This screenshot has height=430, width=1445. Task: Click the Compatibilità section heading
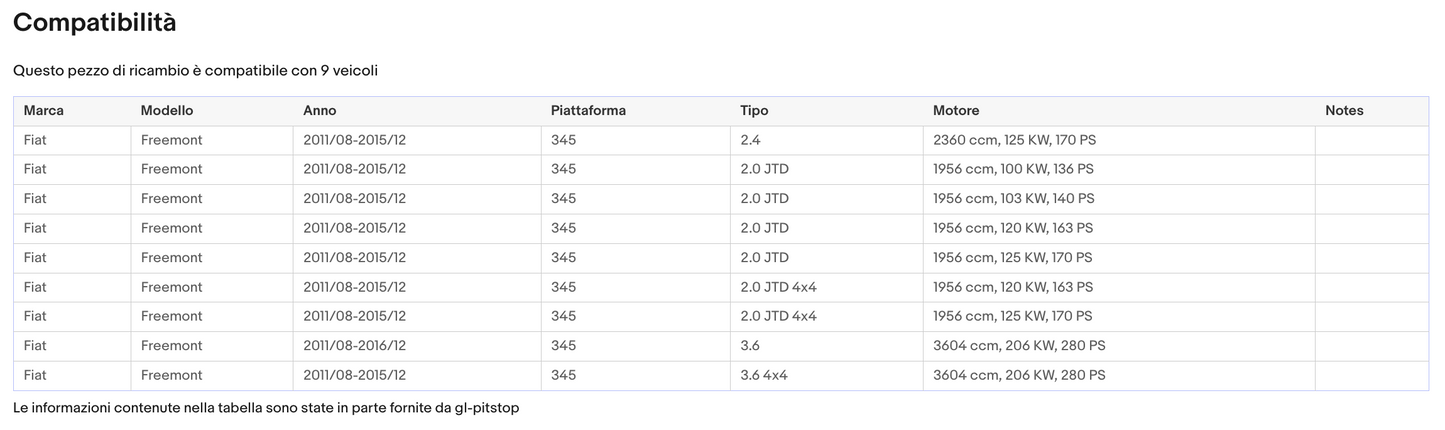(95, 23)
